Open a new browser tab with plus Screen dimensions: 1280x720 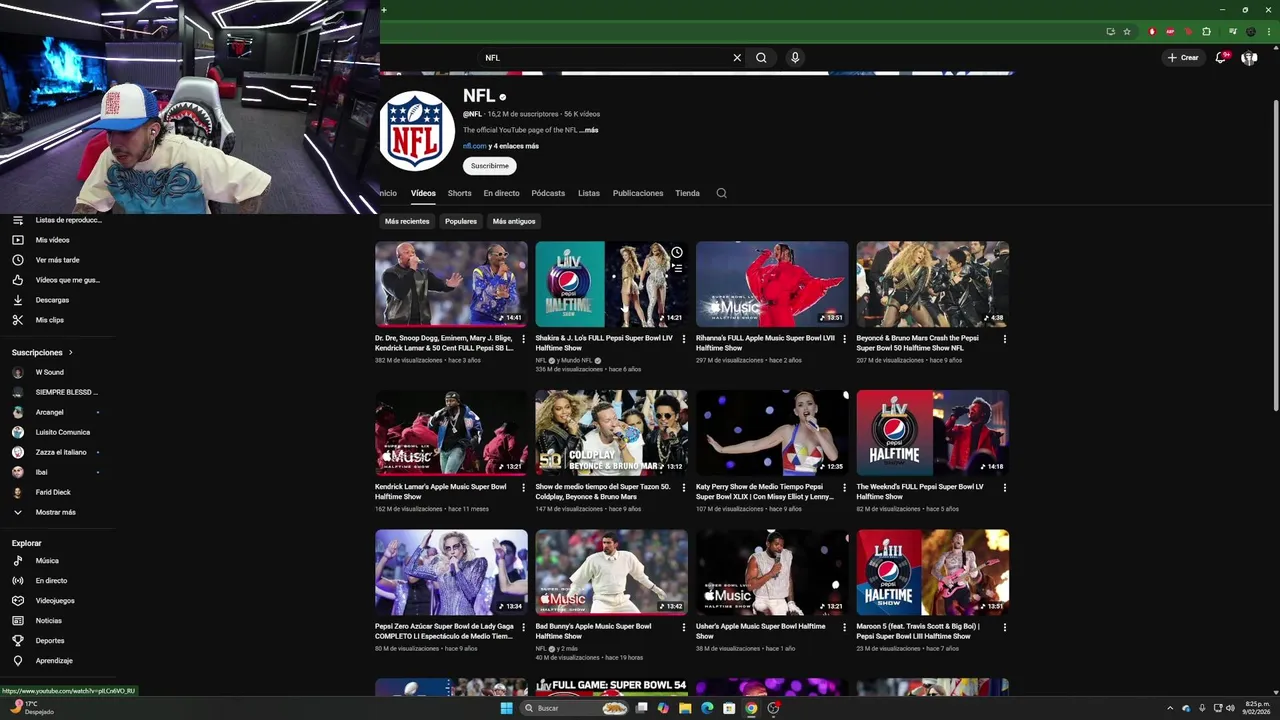(384, 10)
